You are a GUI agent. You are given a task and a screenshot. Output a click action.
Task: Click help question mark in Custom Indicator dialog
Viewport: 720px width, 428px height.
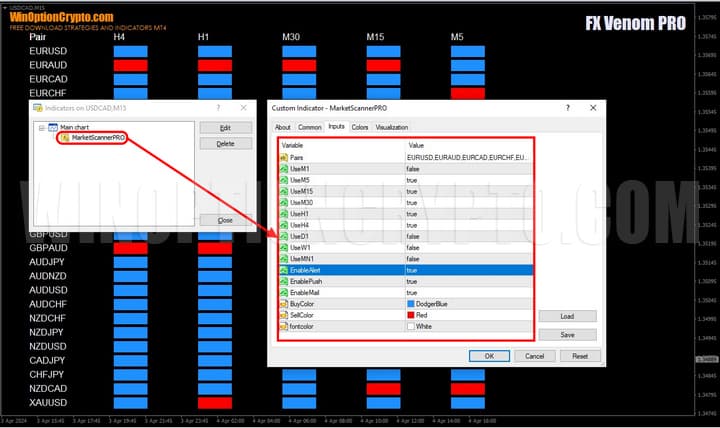568,108
